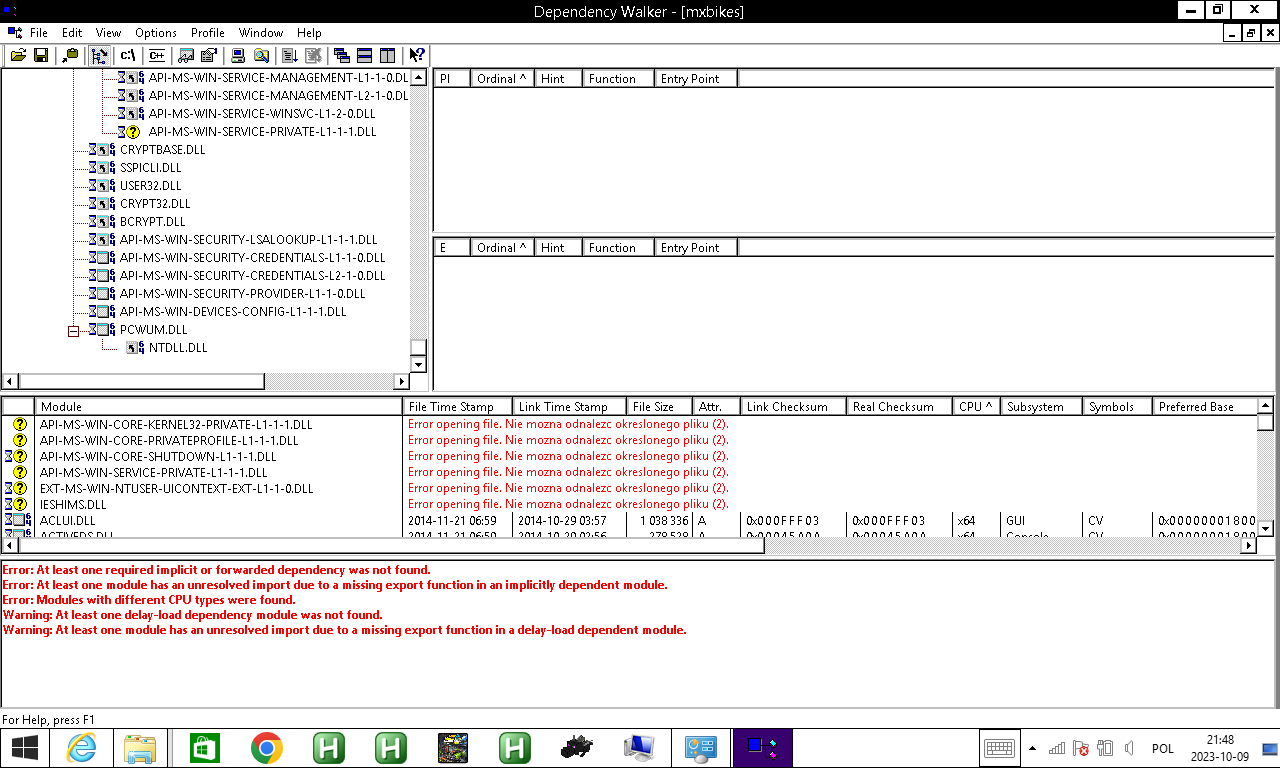
Task: Click the tree pane scroll-right arrow
Action: click(x=402, y=381)
